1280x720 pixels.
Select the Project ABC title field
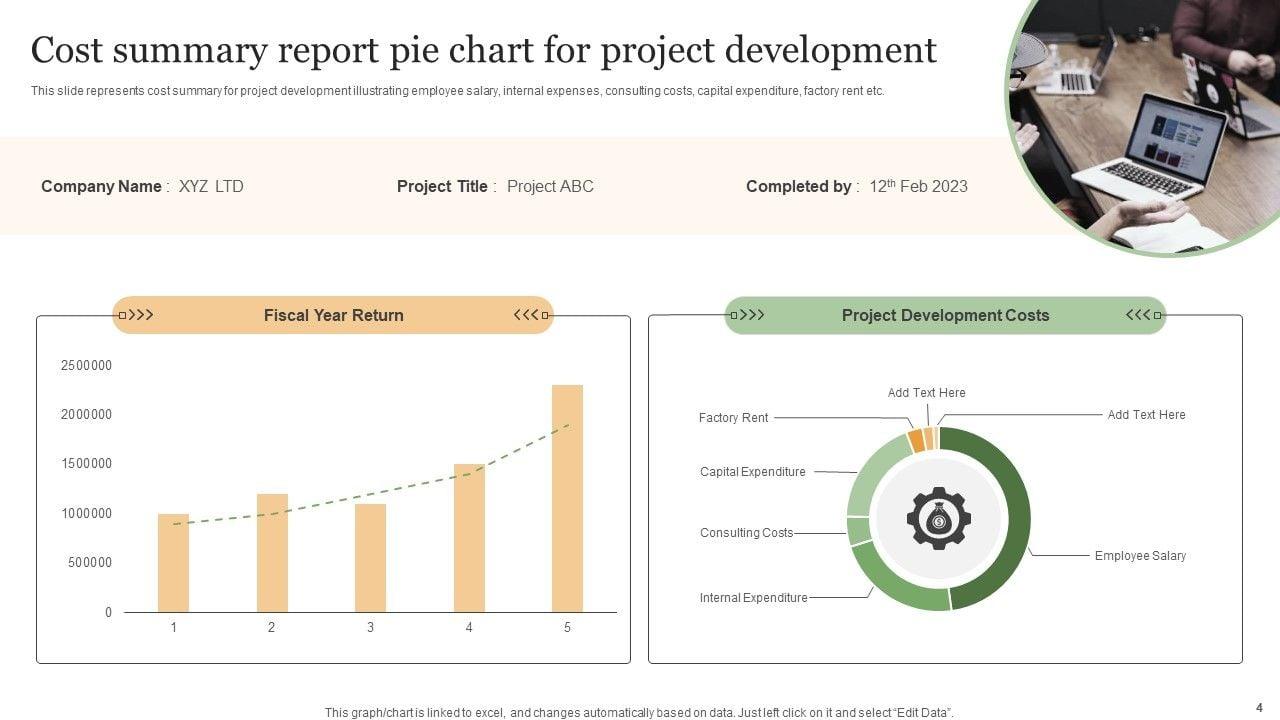tap(550, 186)
